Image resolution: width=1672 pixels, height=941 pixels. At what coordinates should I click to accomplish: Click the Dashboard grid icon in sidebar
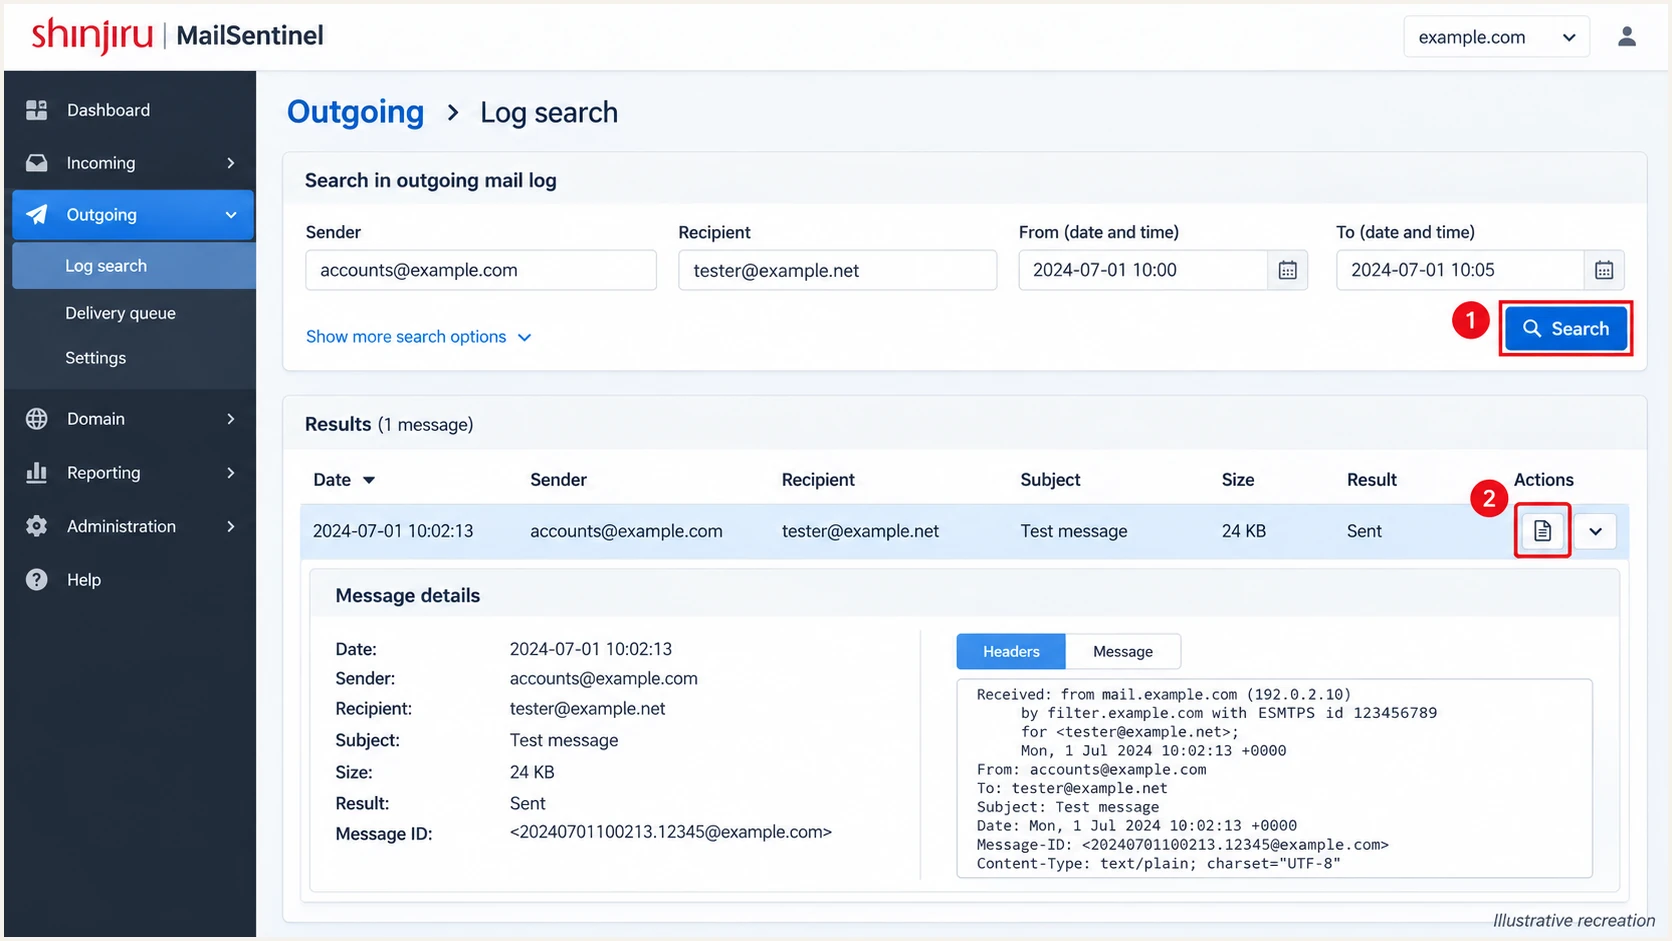pyautogui.click(x=37, y=110)
